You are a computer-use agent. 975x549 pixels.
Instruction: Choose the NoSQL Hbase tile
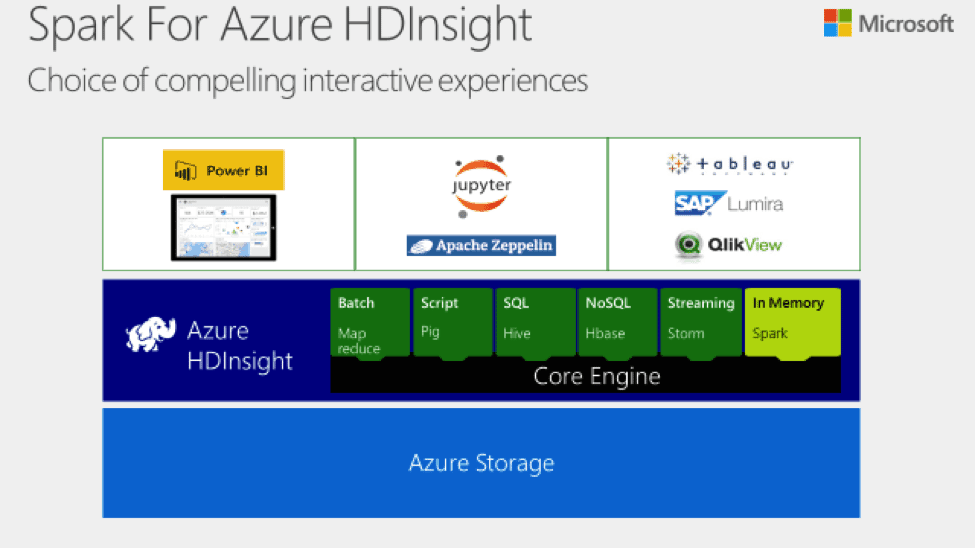(x=617, y=323)
